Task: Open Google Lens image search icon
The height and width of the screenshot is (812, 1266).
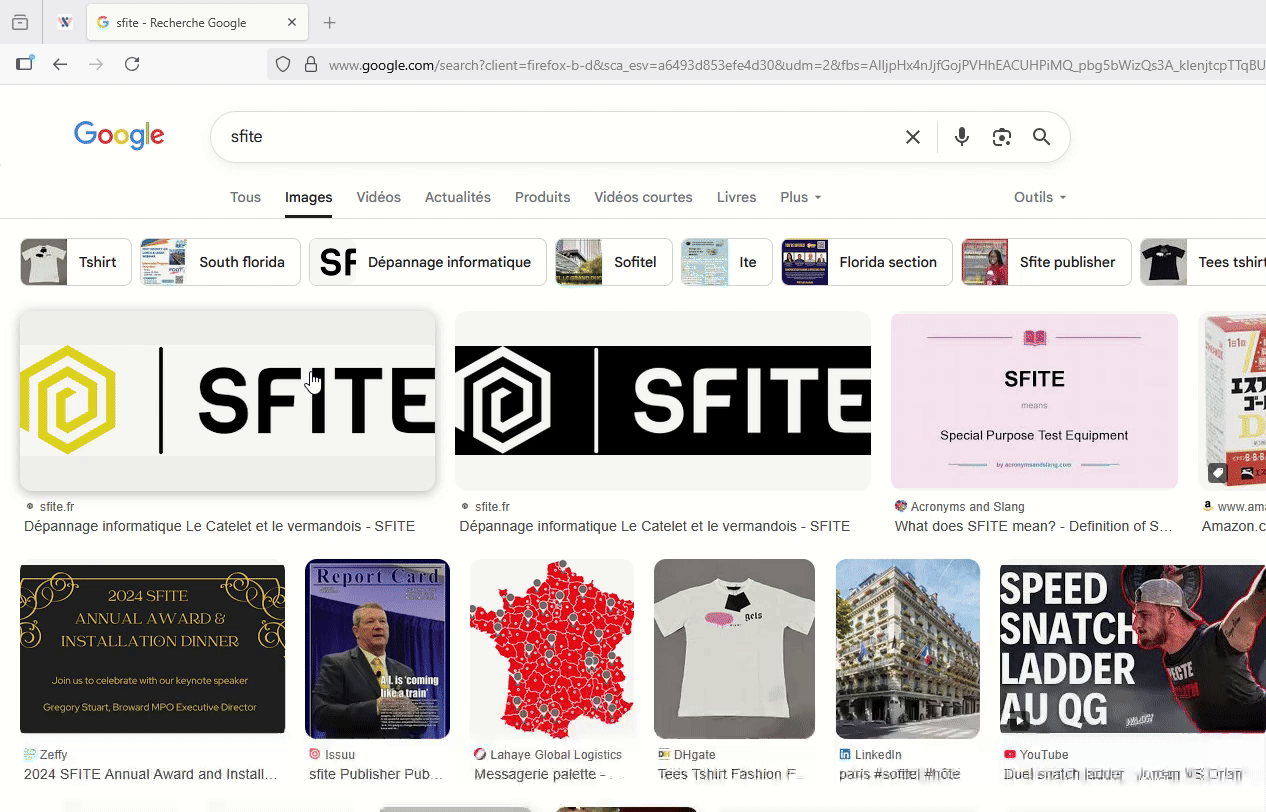Action: tap(1001, 137)
